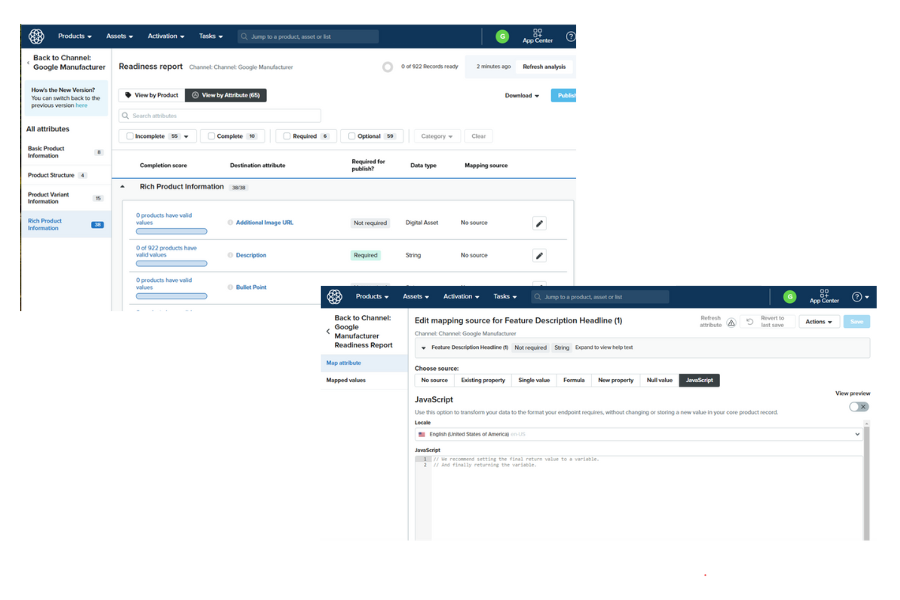Check the Required filter checkbox
The image size is (900, 600).
tap(287, 136)
